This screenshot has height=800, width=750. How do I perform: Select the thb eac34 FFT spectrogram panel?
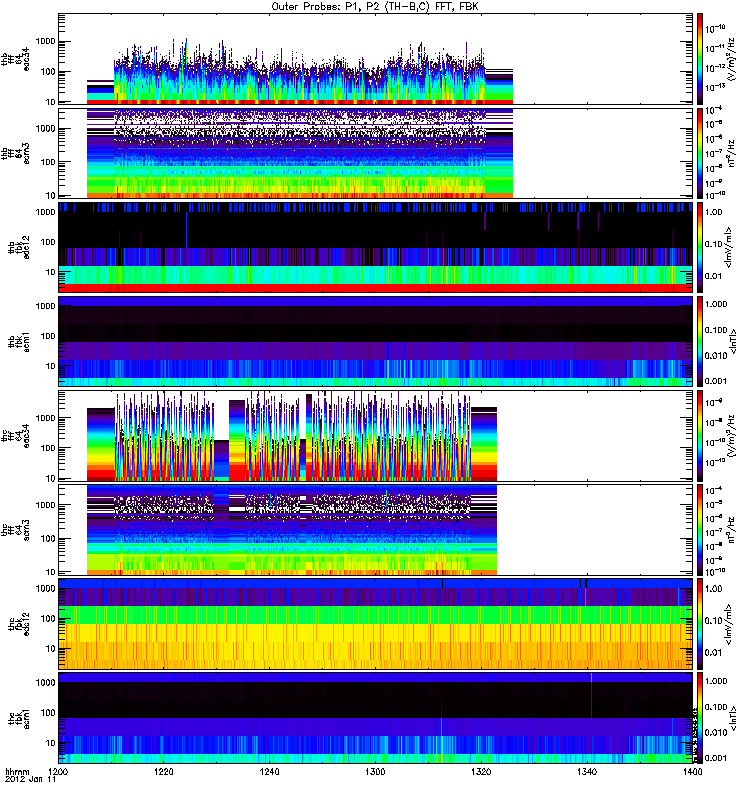376,59
